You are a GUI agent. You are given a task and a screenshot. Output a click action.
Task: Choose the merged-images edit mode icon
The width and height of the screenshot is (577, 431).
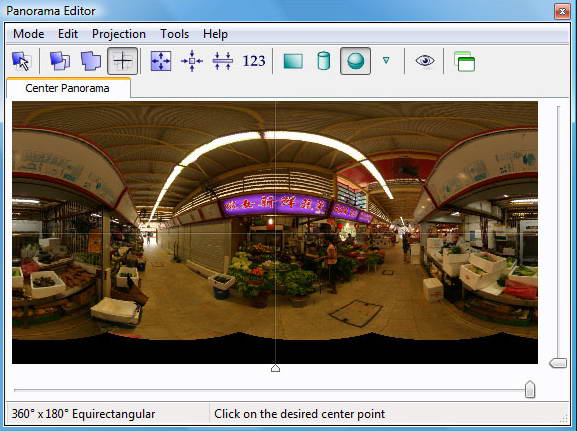(x=91, y=61)
